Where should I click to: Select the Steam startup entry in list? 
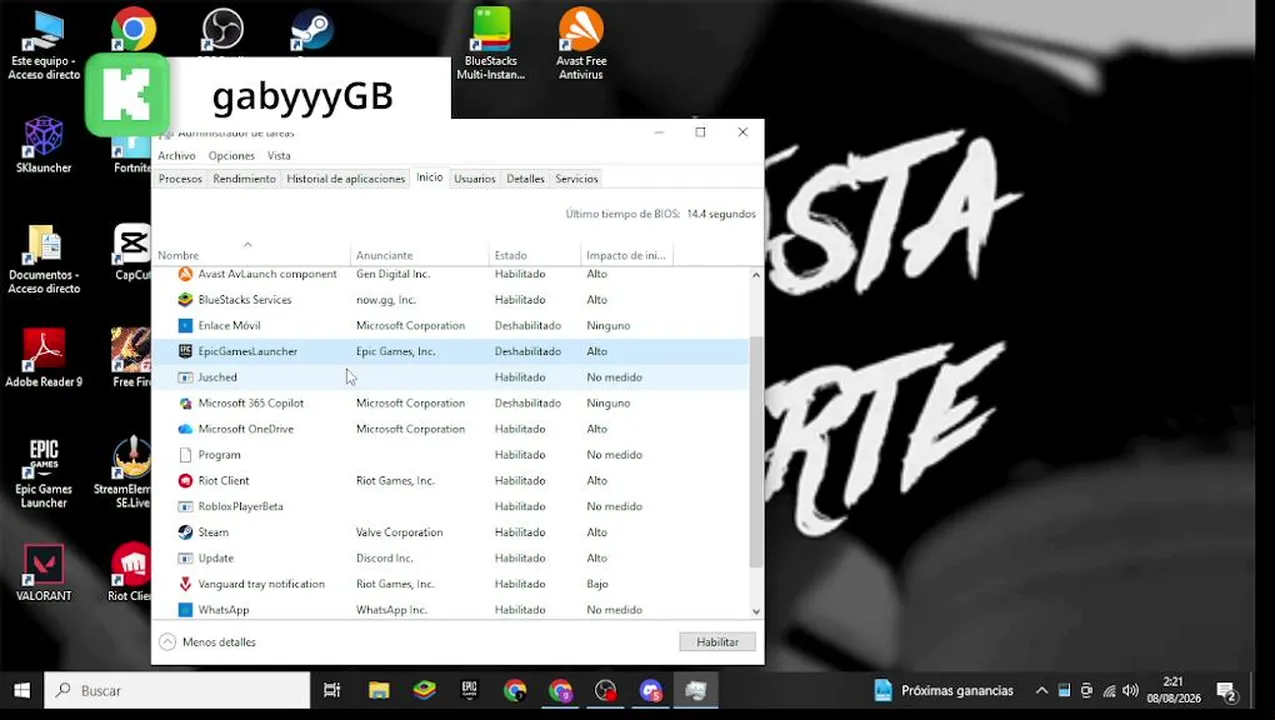[x=450, y=533]
